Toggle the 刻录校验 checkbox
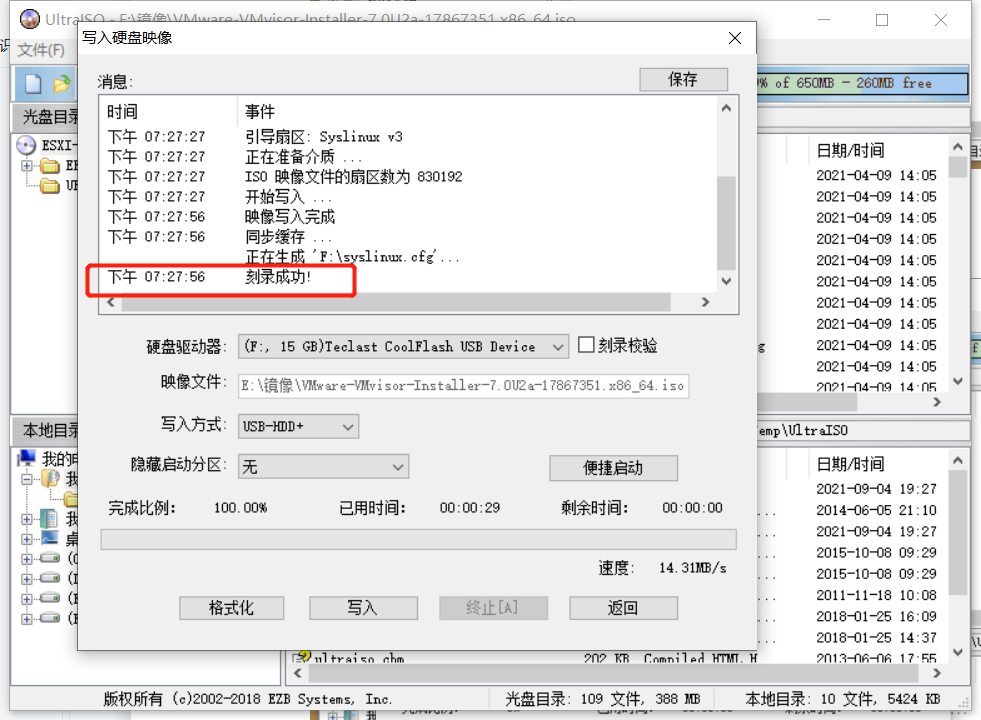Viewport: 981px width, 720px height. [x=586, y=345]
